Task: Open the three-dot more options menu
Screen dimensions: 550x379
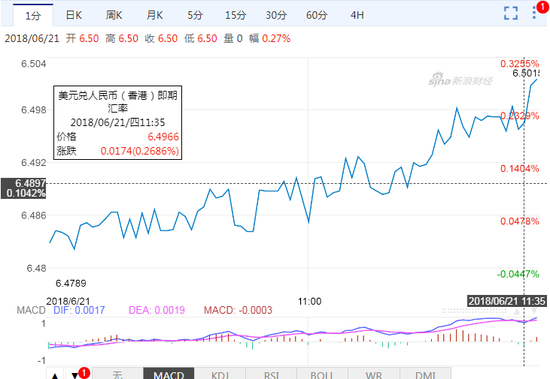Action: point(534,13)
